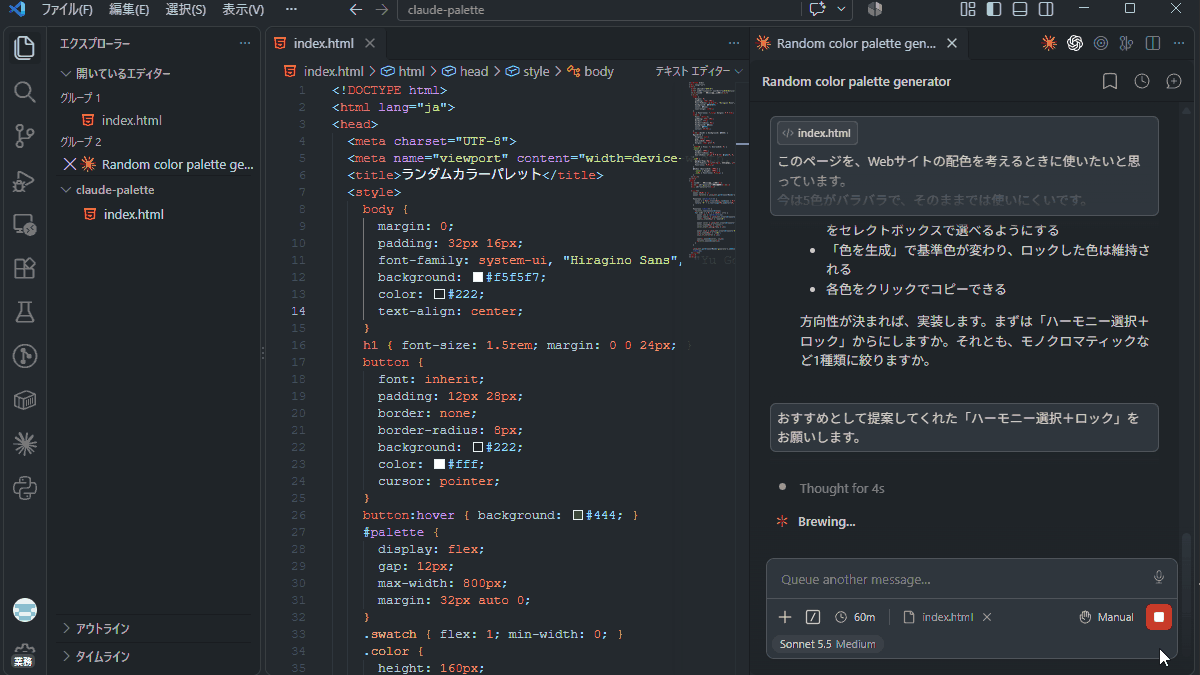The image size is (1200, 675).
Task: Start a new chat conversation
Action: tap(1174, 81)
